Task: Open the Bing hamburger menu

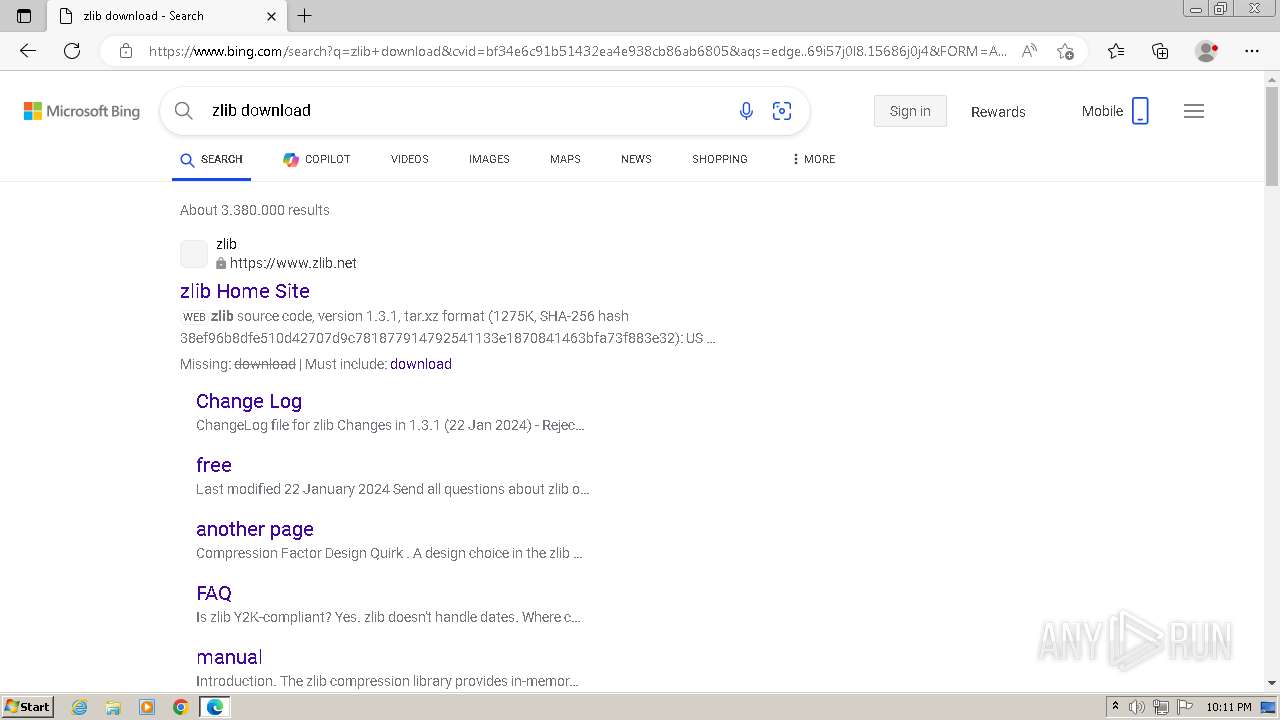Action: (x=1194, y=111)
